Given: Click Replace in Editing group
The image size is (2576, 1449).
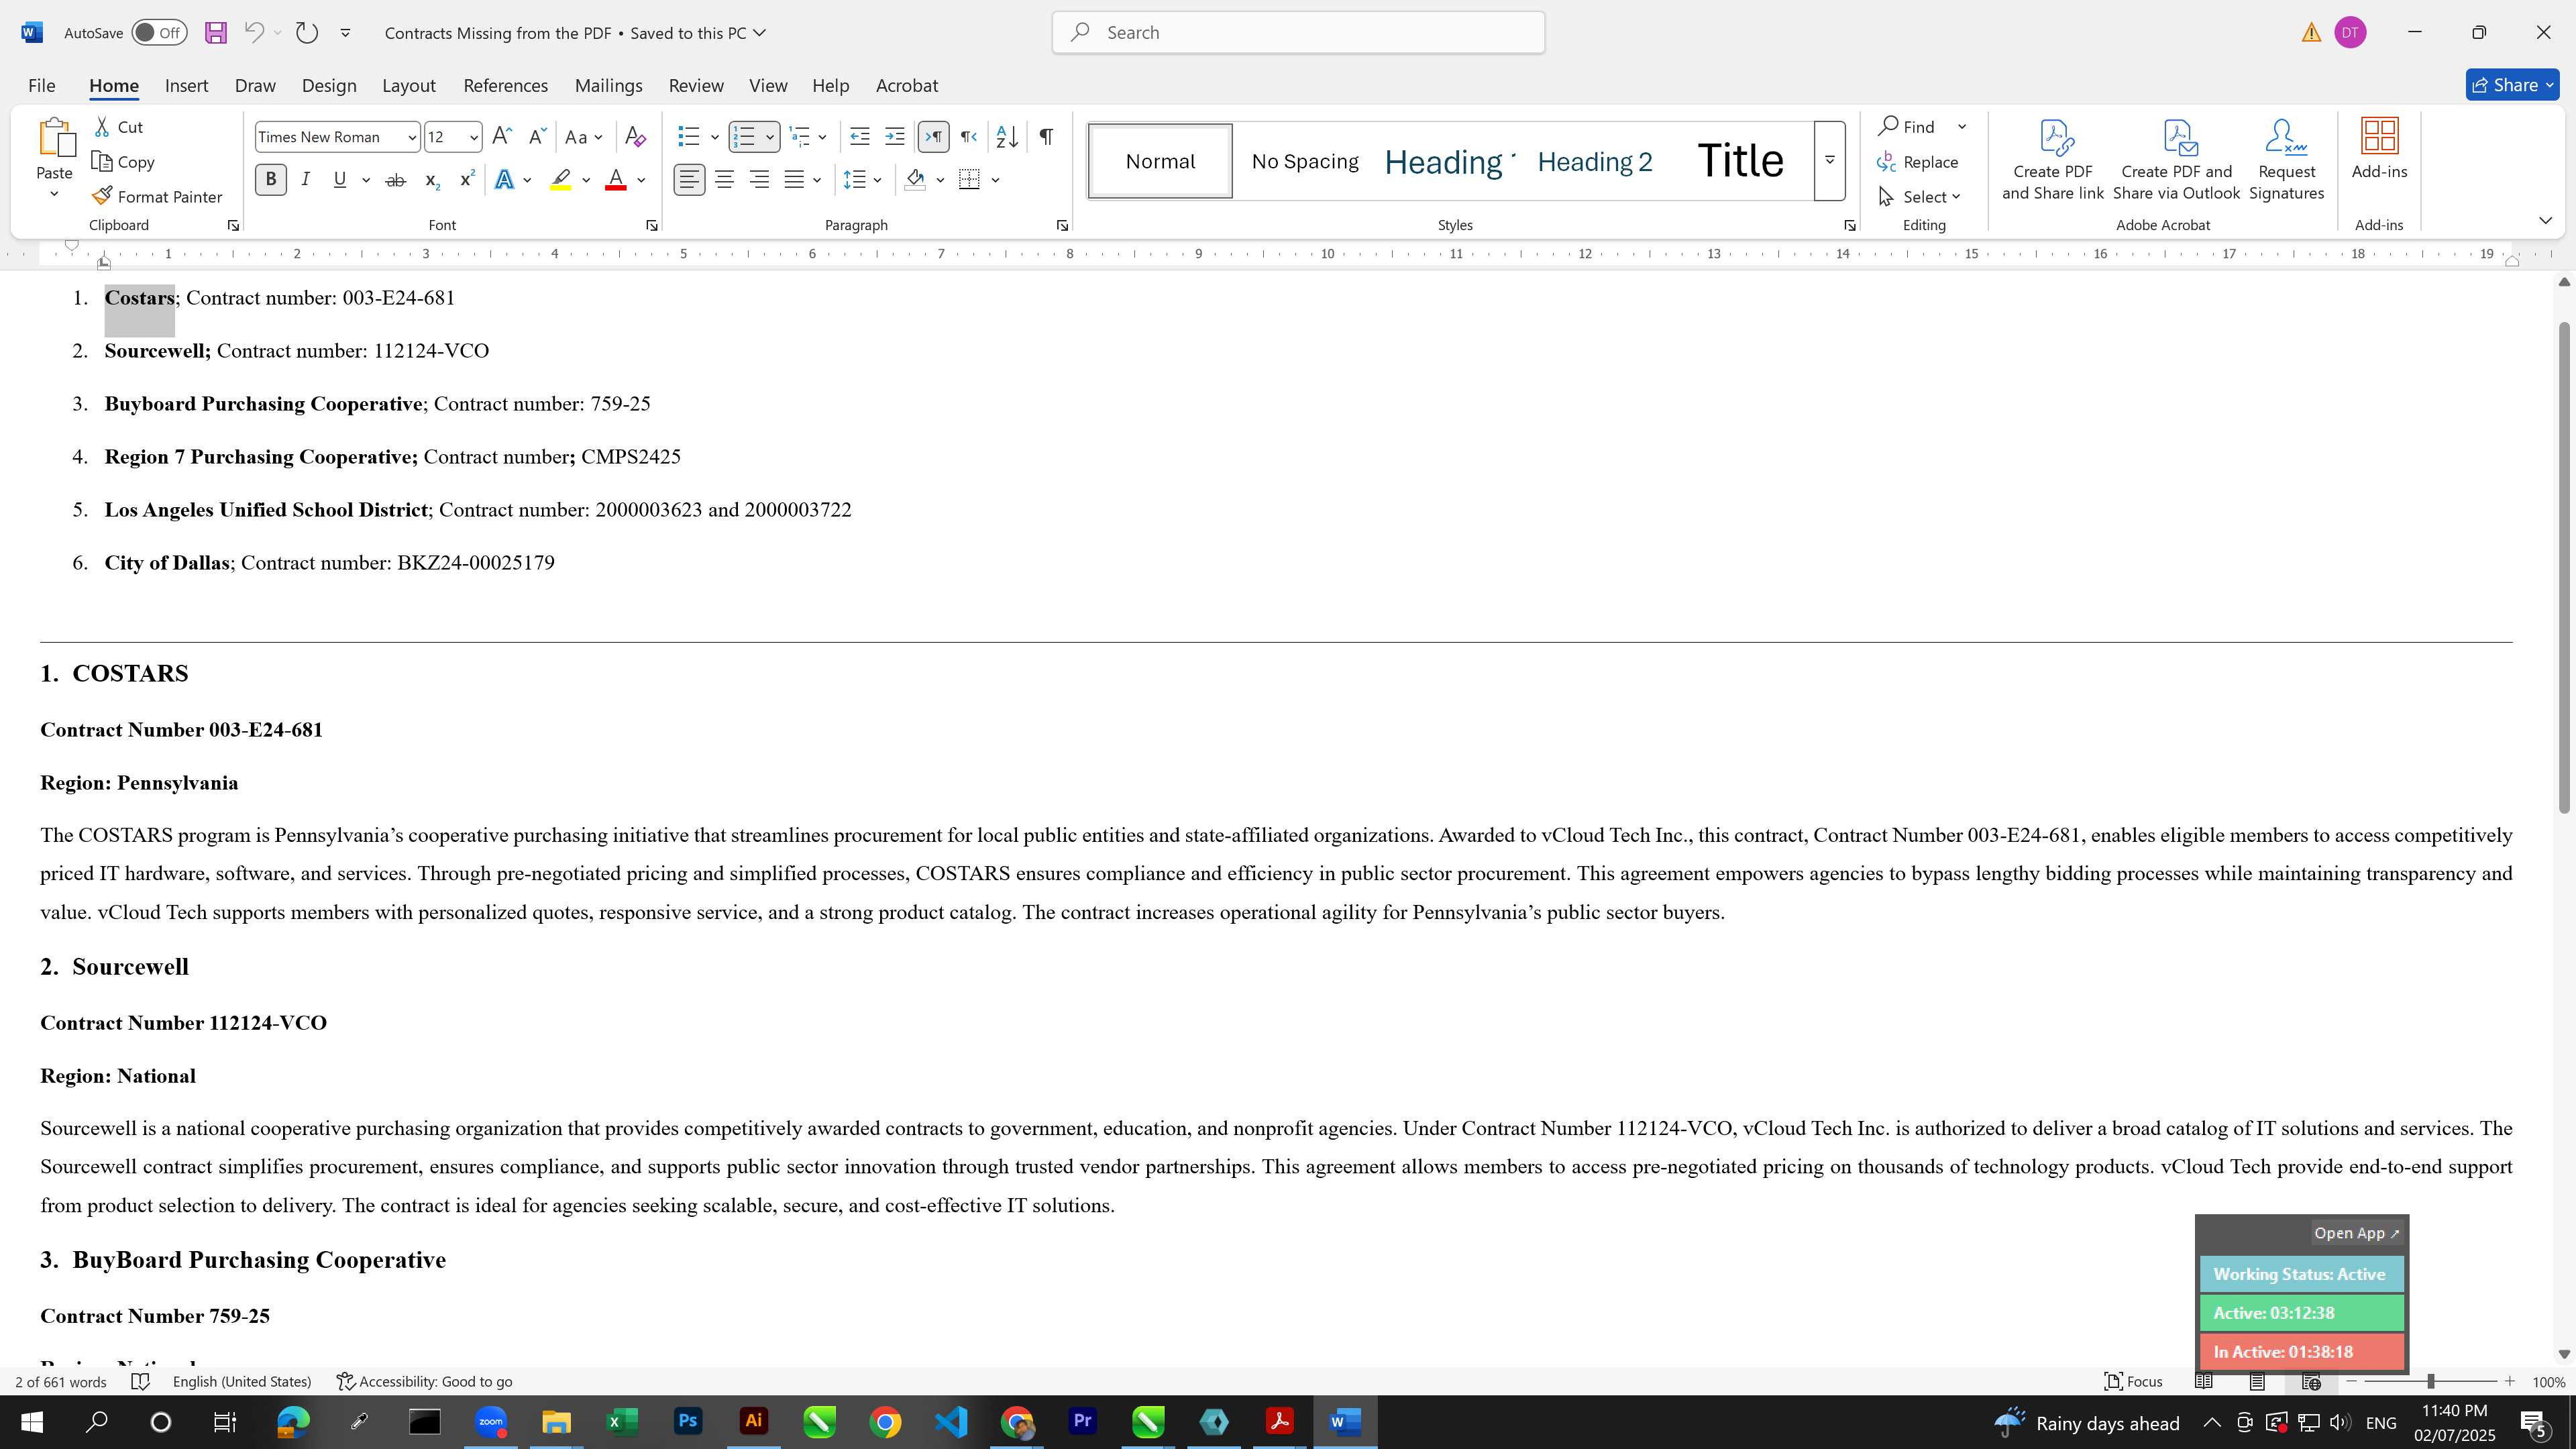Looking at the screenshot, I should 1918,162.
